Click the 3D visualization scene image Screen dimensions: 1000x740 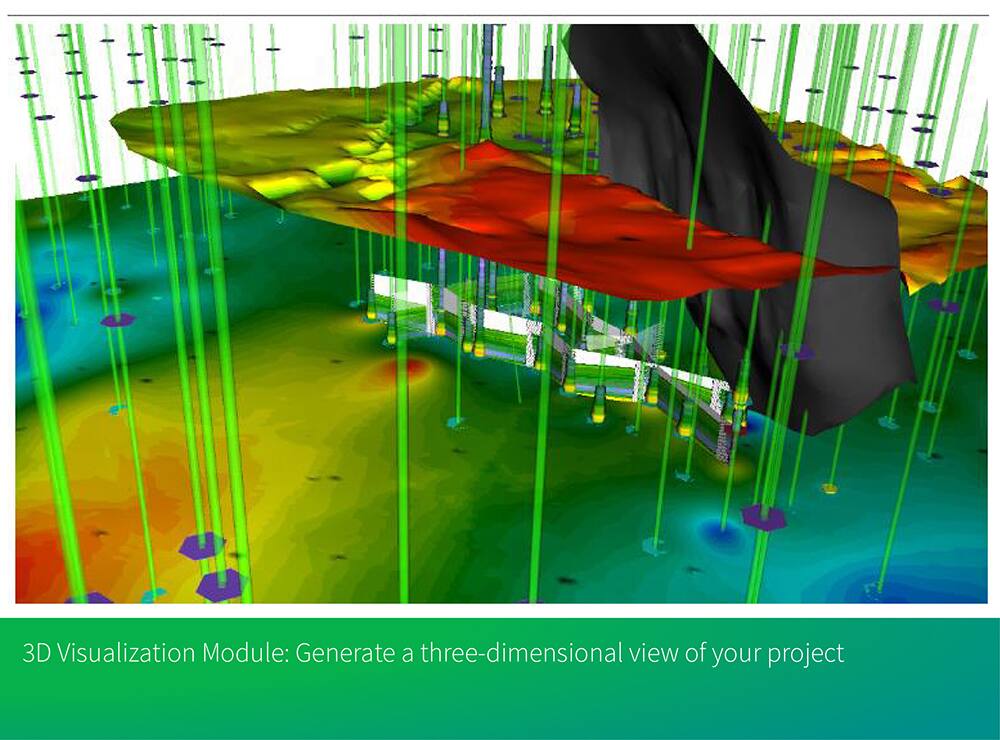click(501, 313)
